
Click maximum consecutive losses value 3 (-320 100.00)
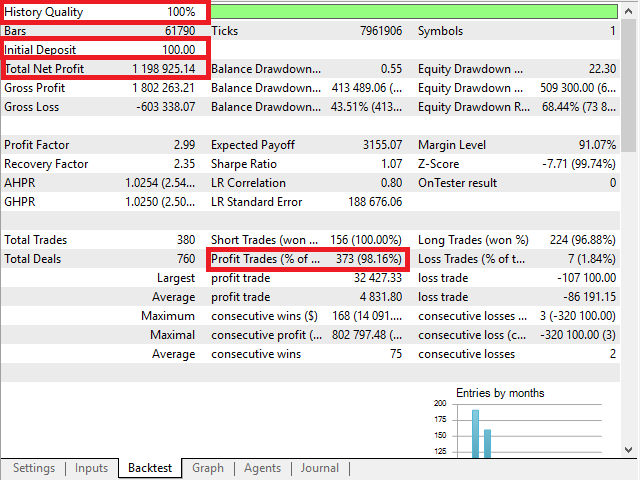tap(579, 316)
